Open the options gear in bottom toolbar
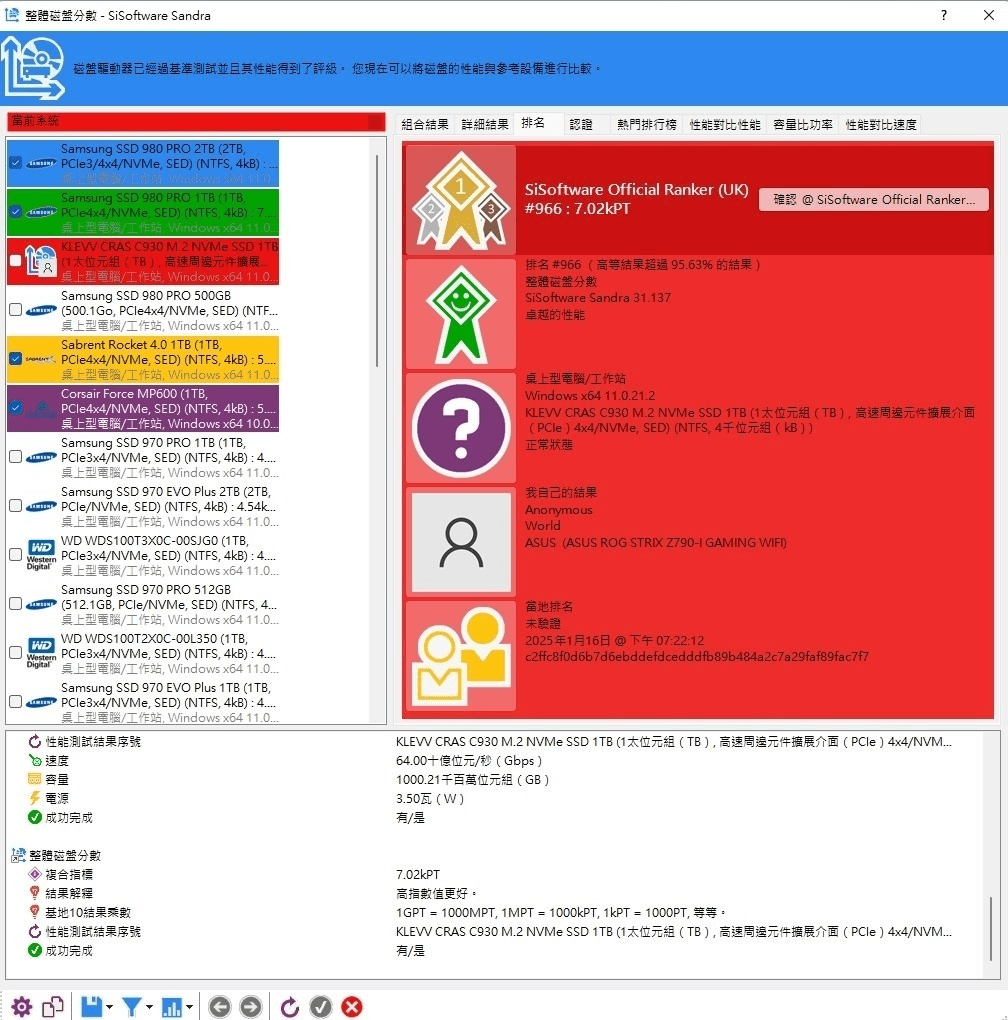 (21, 1006)
